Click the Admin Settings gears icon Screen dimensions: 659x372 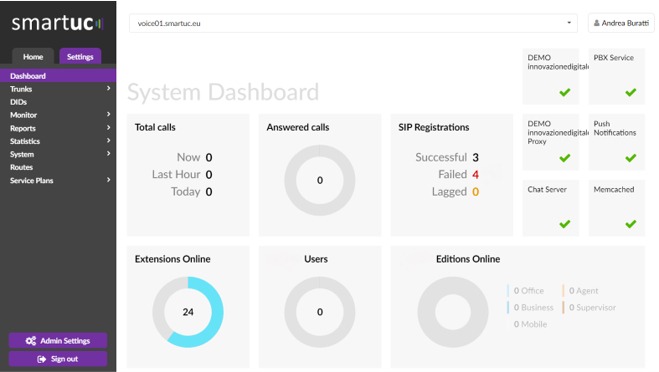pos(31,340)
